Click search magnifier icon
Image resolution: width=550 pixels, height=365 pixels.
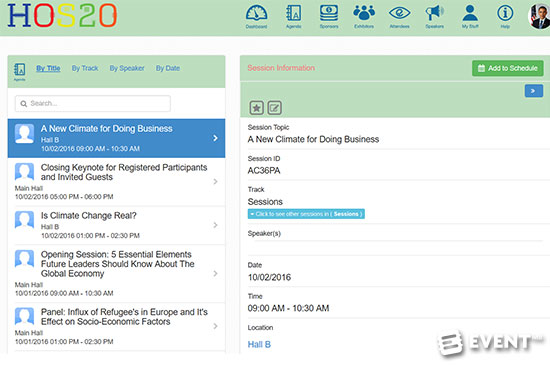pyautogui.click(x=24, y=104)
